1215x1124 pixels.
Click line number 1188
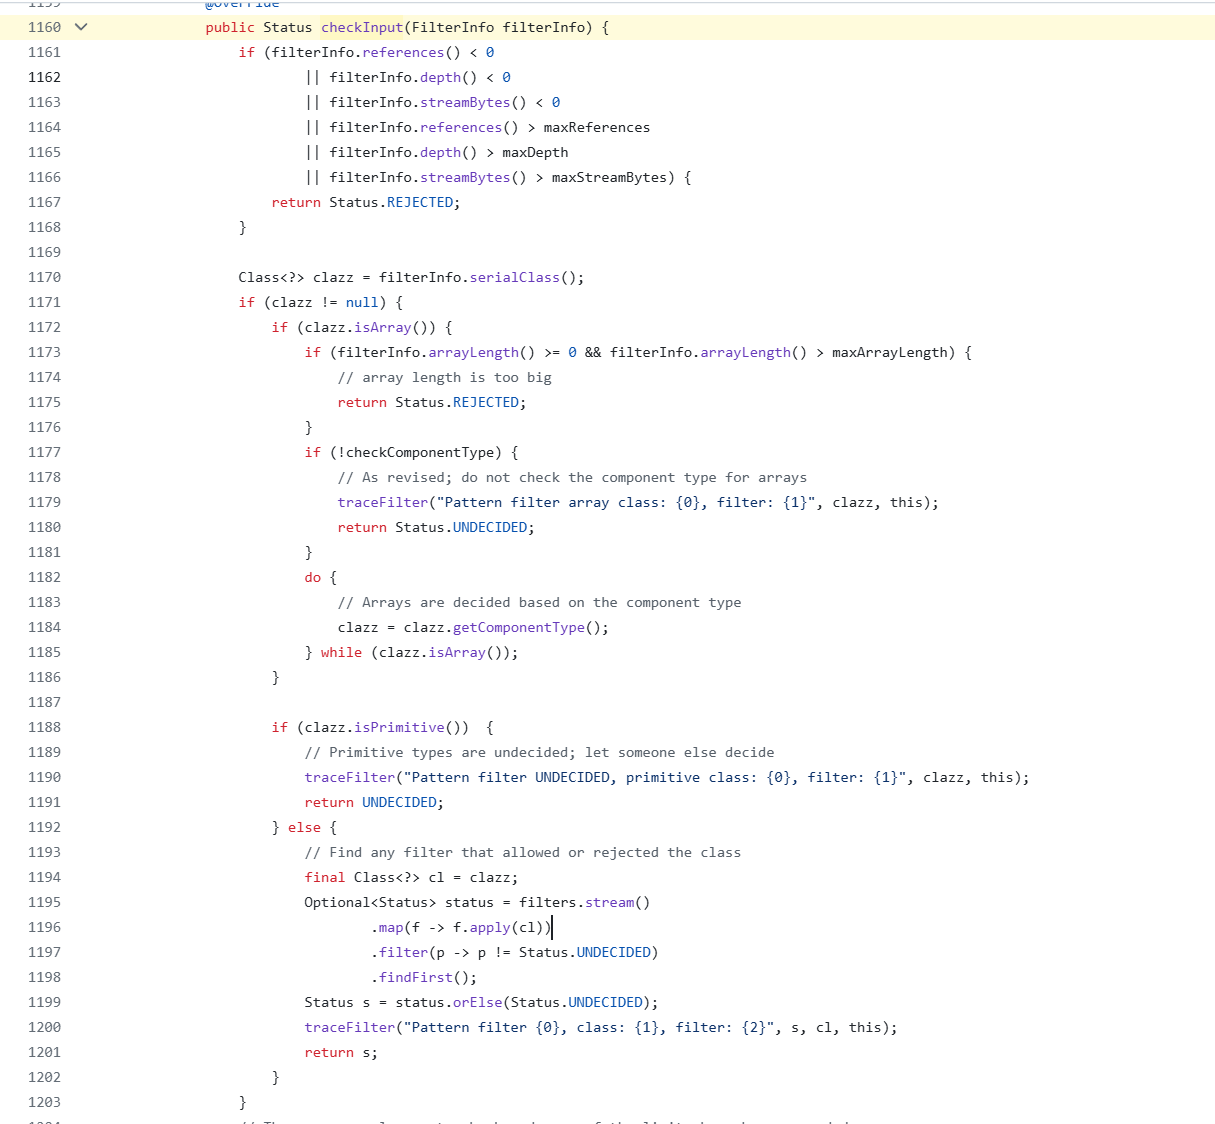pos(44,727)
